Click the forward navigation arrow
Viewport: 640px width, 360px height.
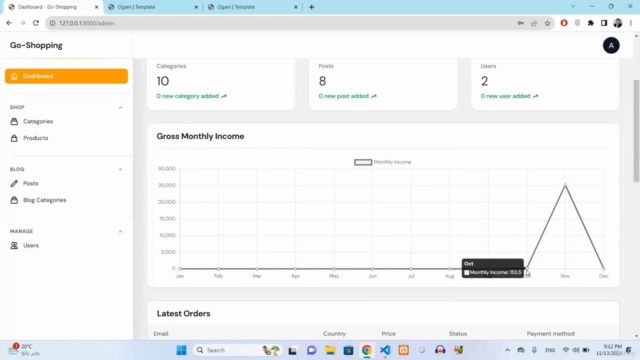click(x=22, y=23)
